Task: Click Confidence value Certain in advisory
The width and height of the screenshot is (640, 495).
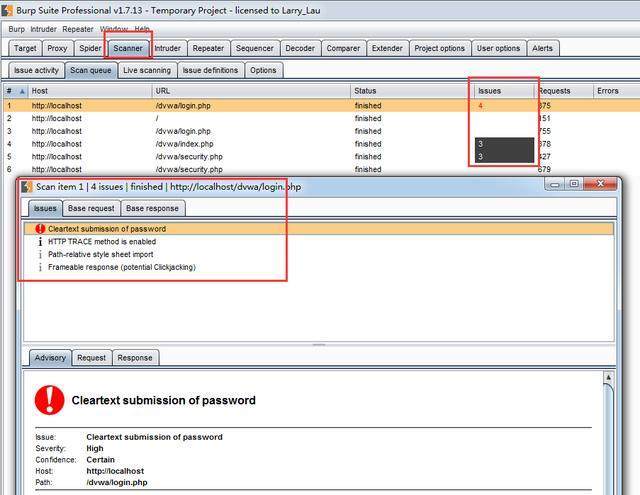Action: (100, 459)
